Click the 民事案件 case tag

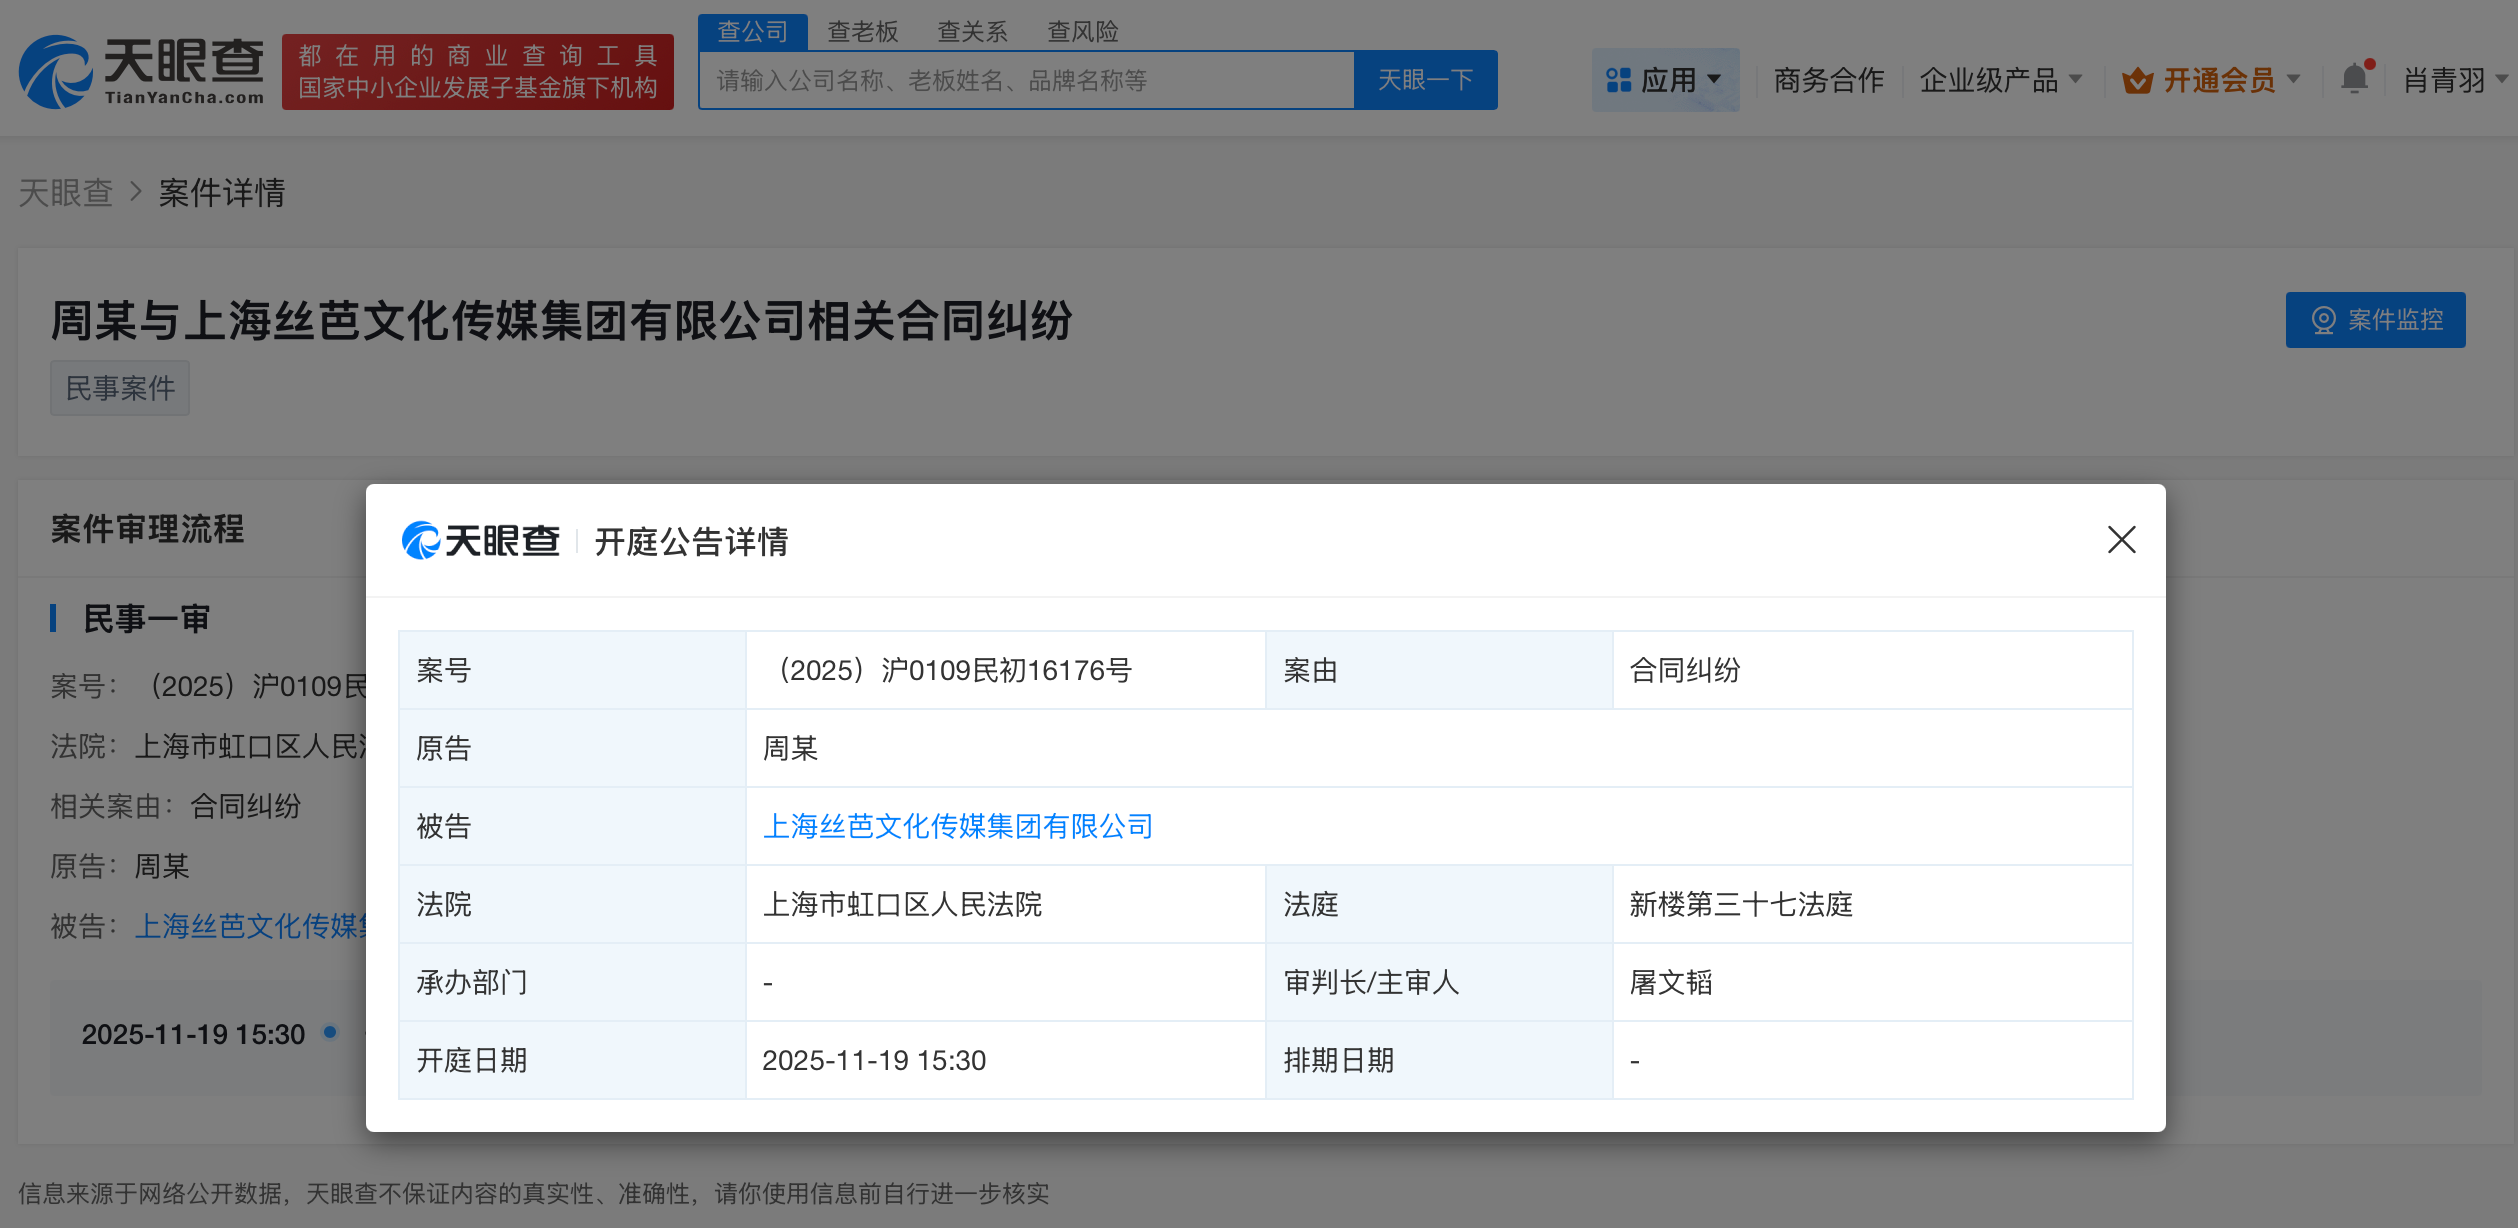click(x=119, y=387)
